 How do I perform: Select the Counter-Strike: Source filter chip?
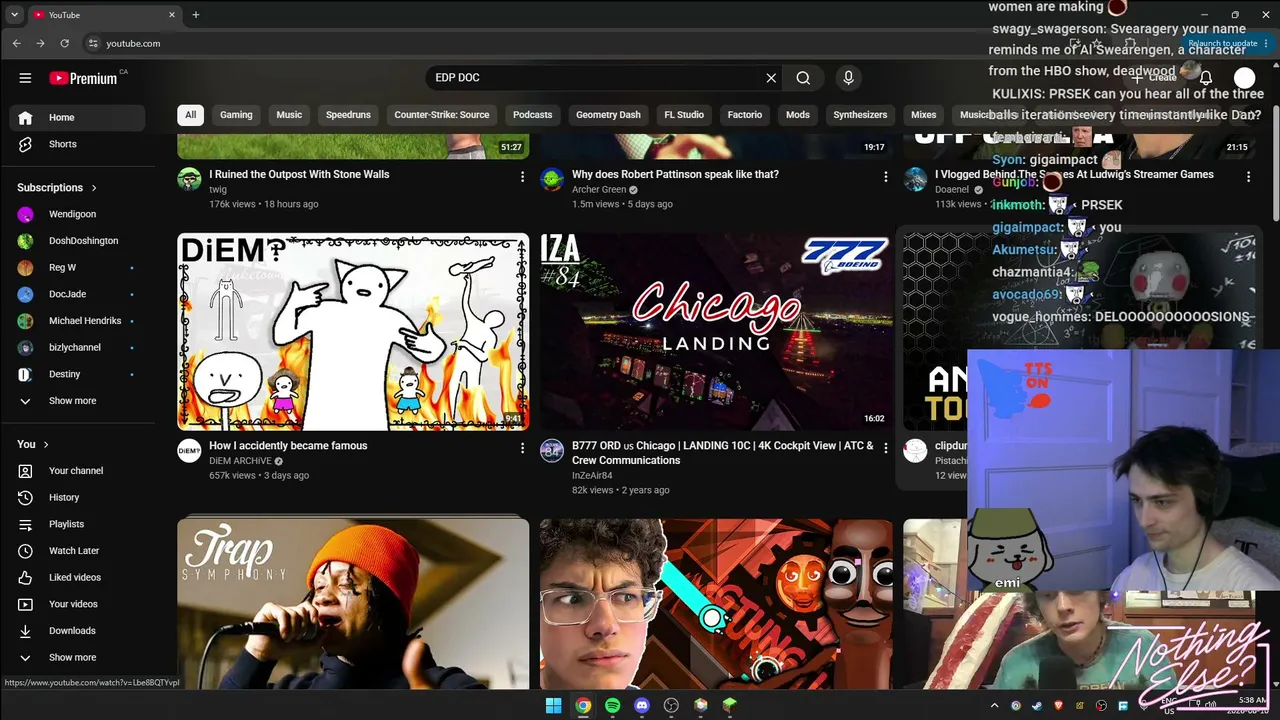point(442,115)
